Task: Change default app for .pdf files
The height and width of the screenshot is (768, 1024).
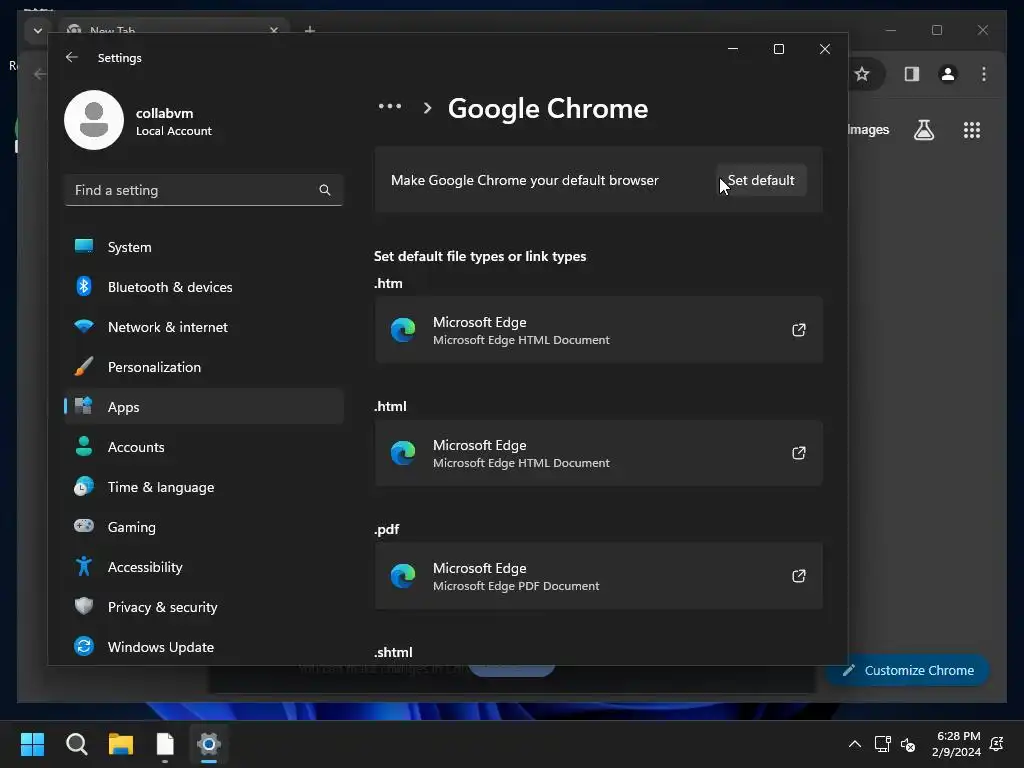Action: [598, 576]
